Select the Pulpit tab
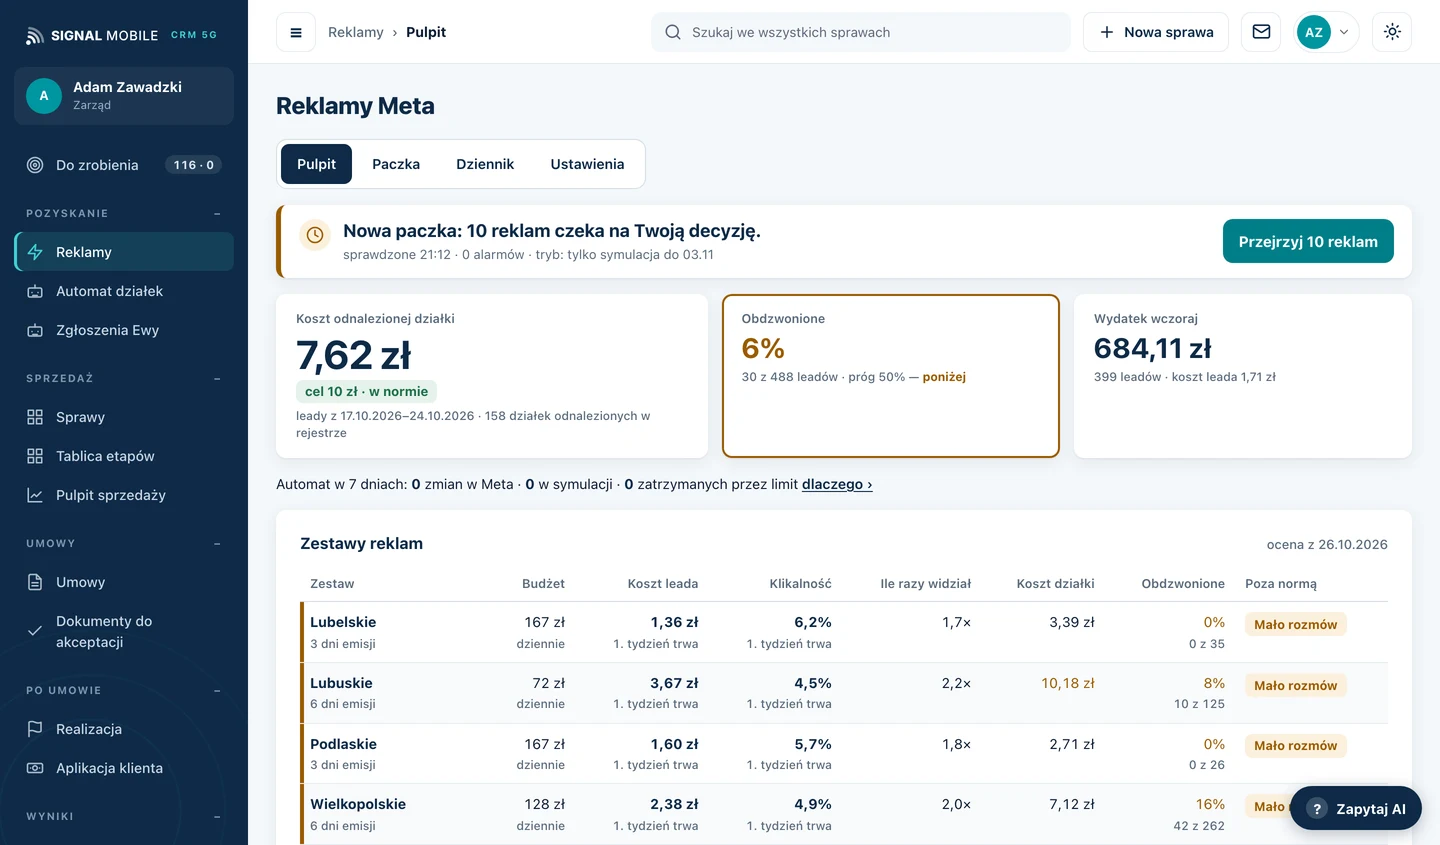The height and width of the screenshot is (845, 1440). coord(316,164)
